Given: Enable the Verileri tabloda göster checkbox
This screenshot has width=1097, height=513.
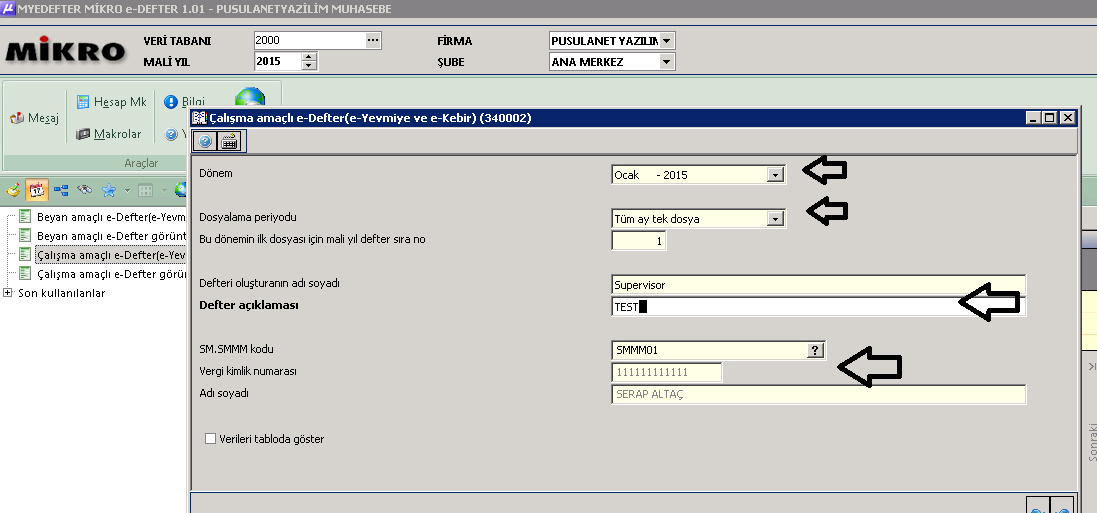Looking at the screenshot, I should [x=211, y=439].
